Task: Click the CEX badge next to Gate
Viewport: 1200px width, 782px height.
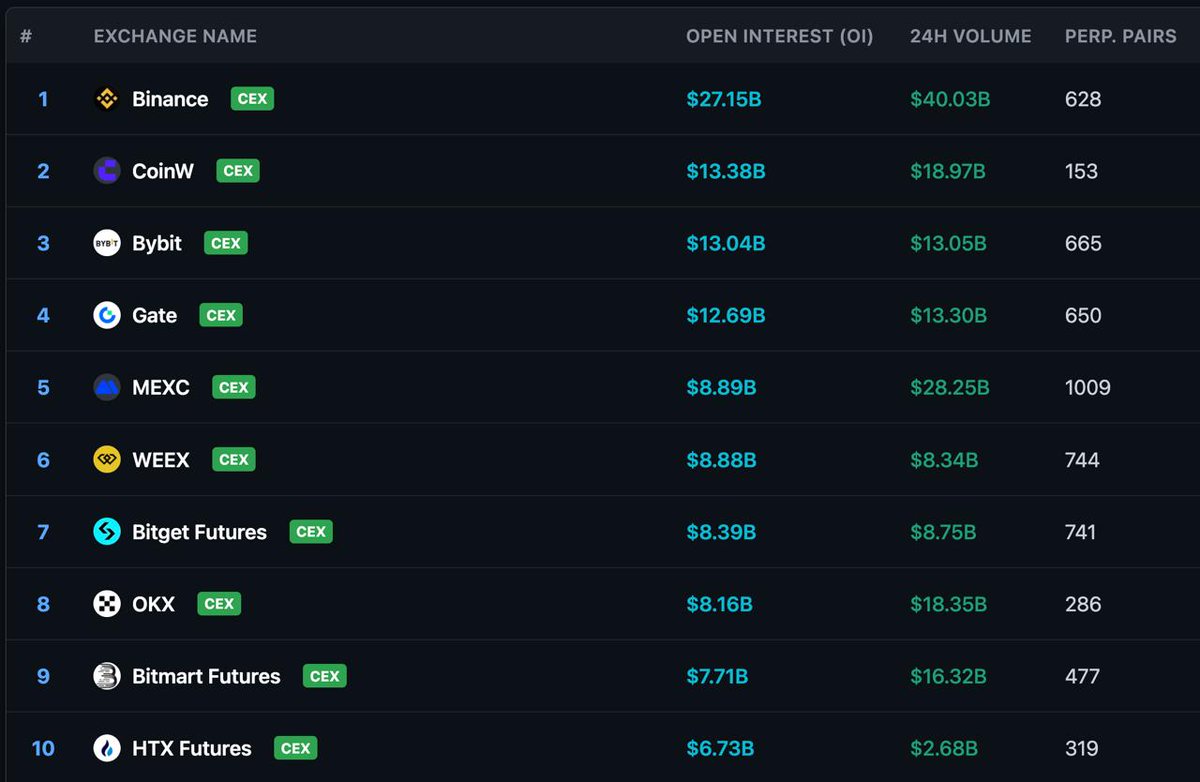Action: (221, 315)
